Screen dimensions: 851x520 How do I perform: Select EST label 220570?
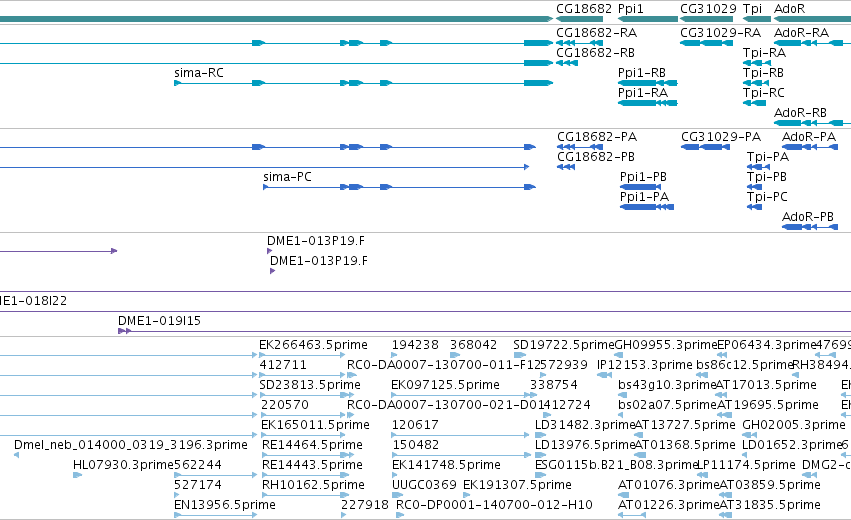[x=284, y=405]
